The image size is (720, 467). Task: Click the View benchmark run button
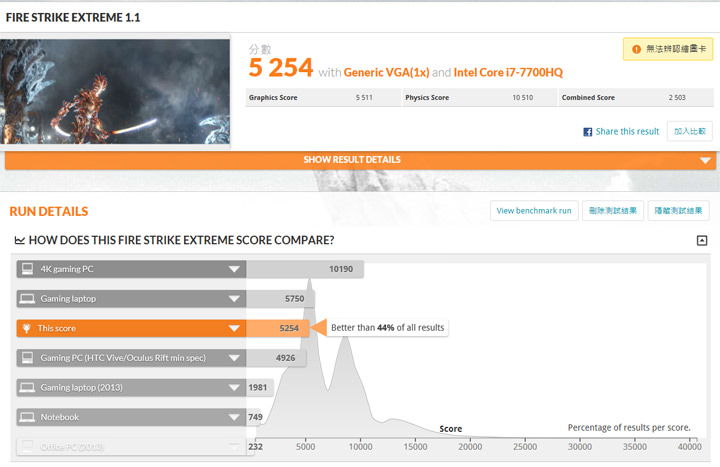tap(534, 210)
